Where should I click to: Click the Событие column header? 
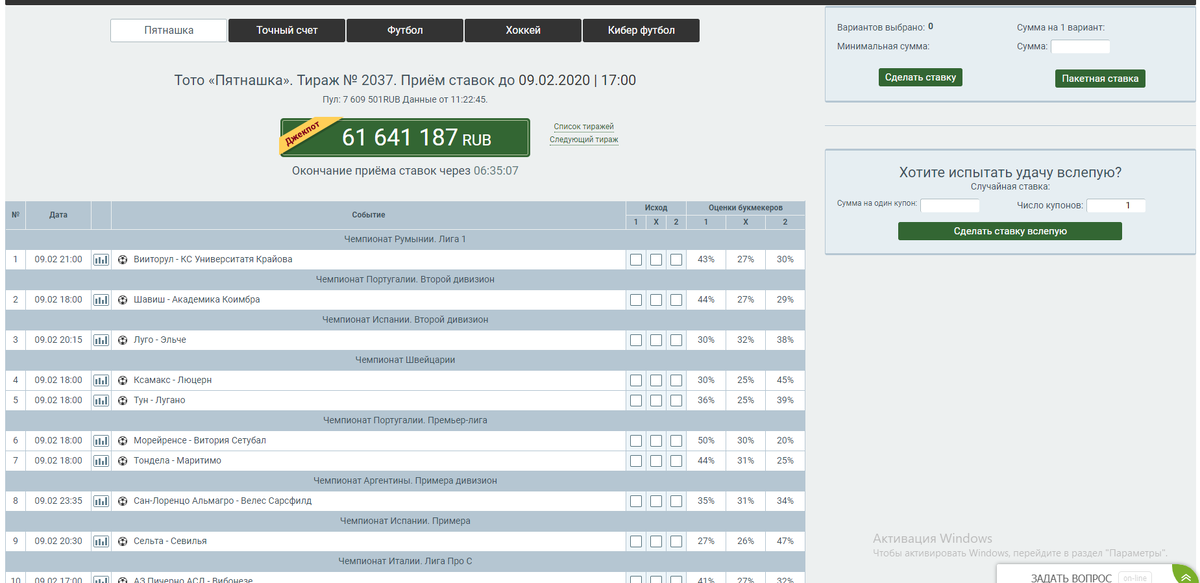pos(368,215)
